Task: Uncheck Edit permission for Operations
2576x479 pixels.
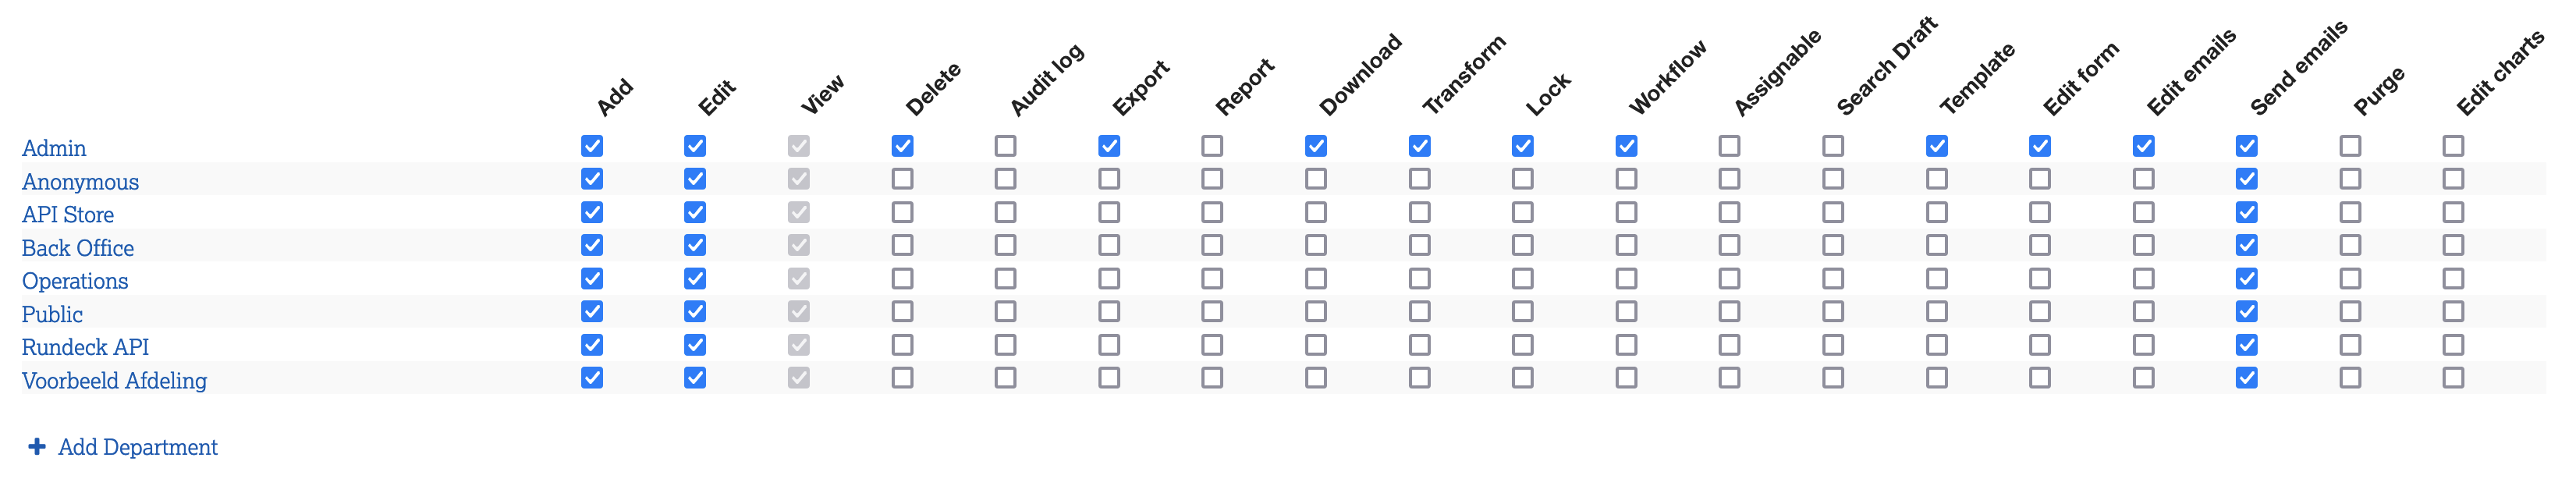Action: click(x=695, y=278)
